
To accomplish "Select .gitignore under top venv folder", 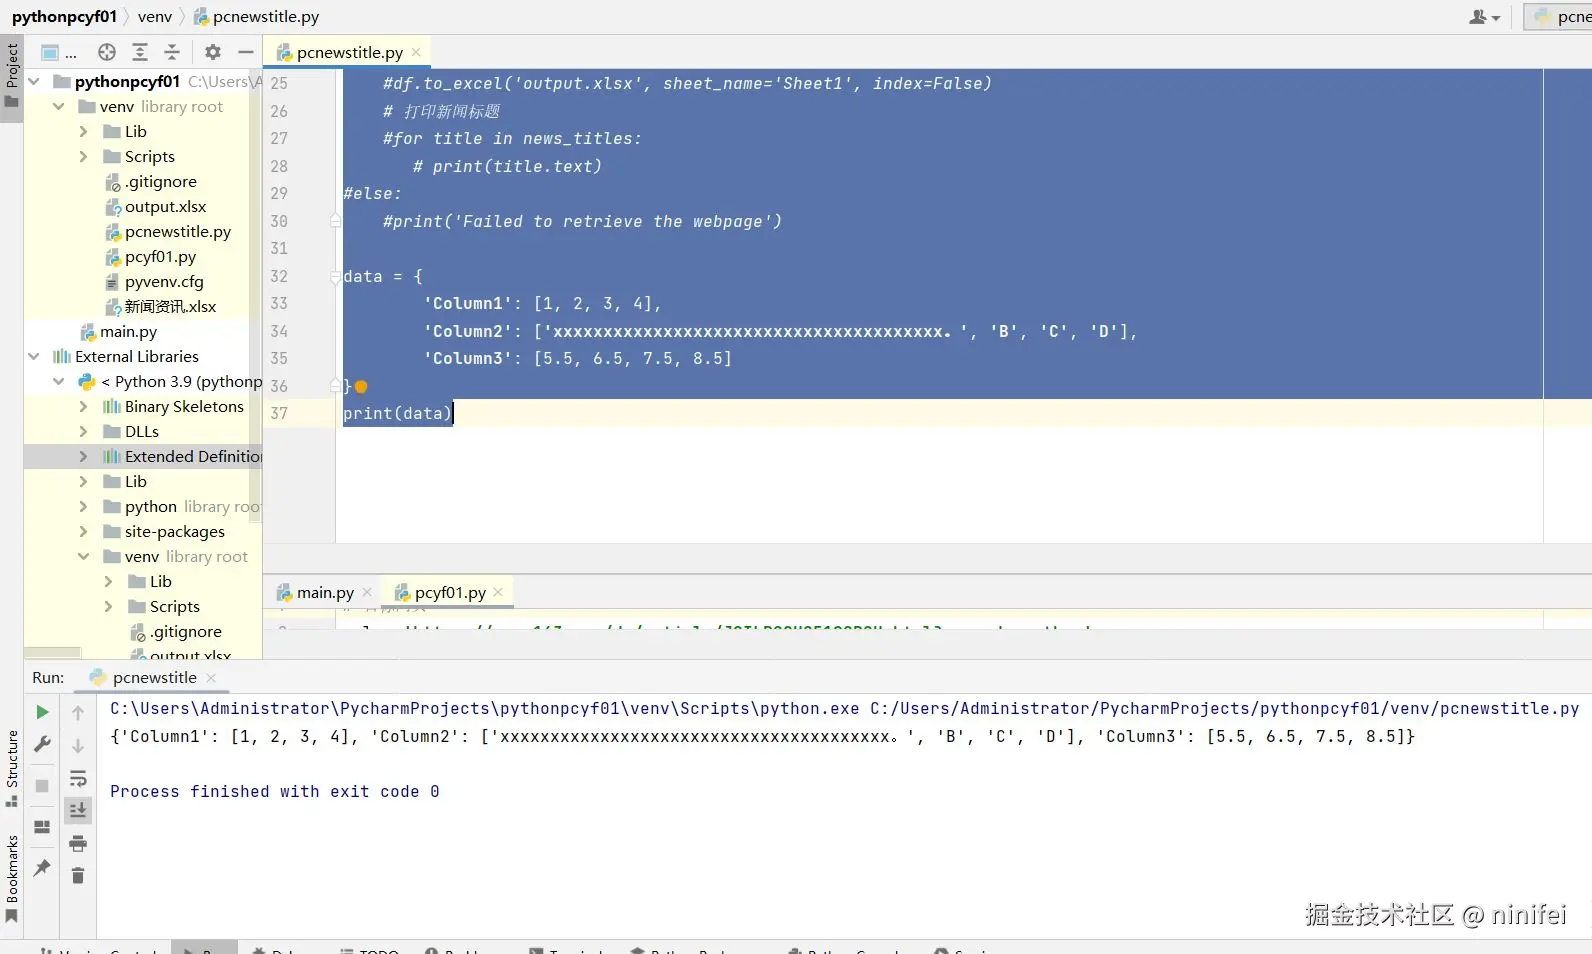I will click(160, 181).
